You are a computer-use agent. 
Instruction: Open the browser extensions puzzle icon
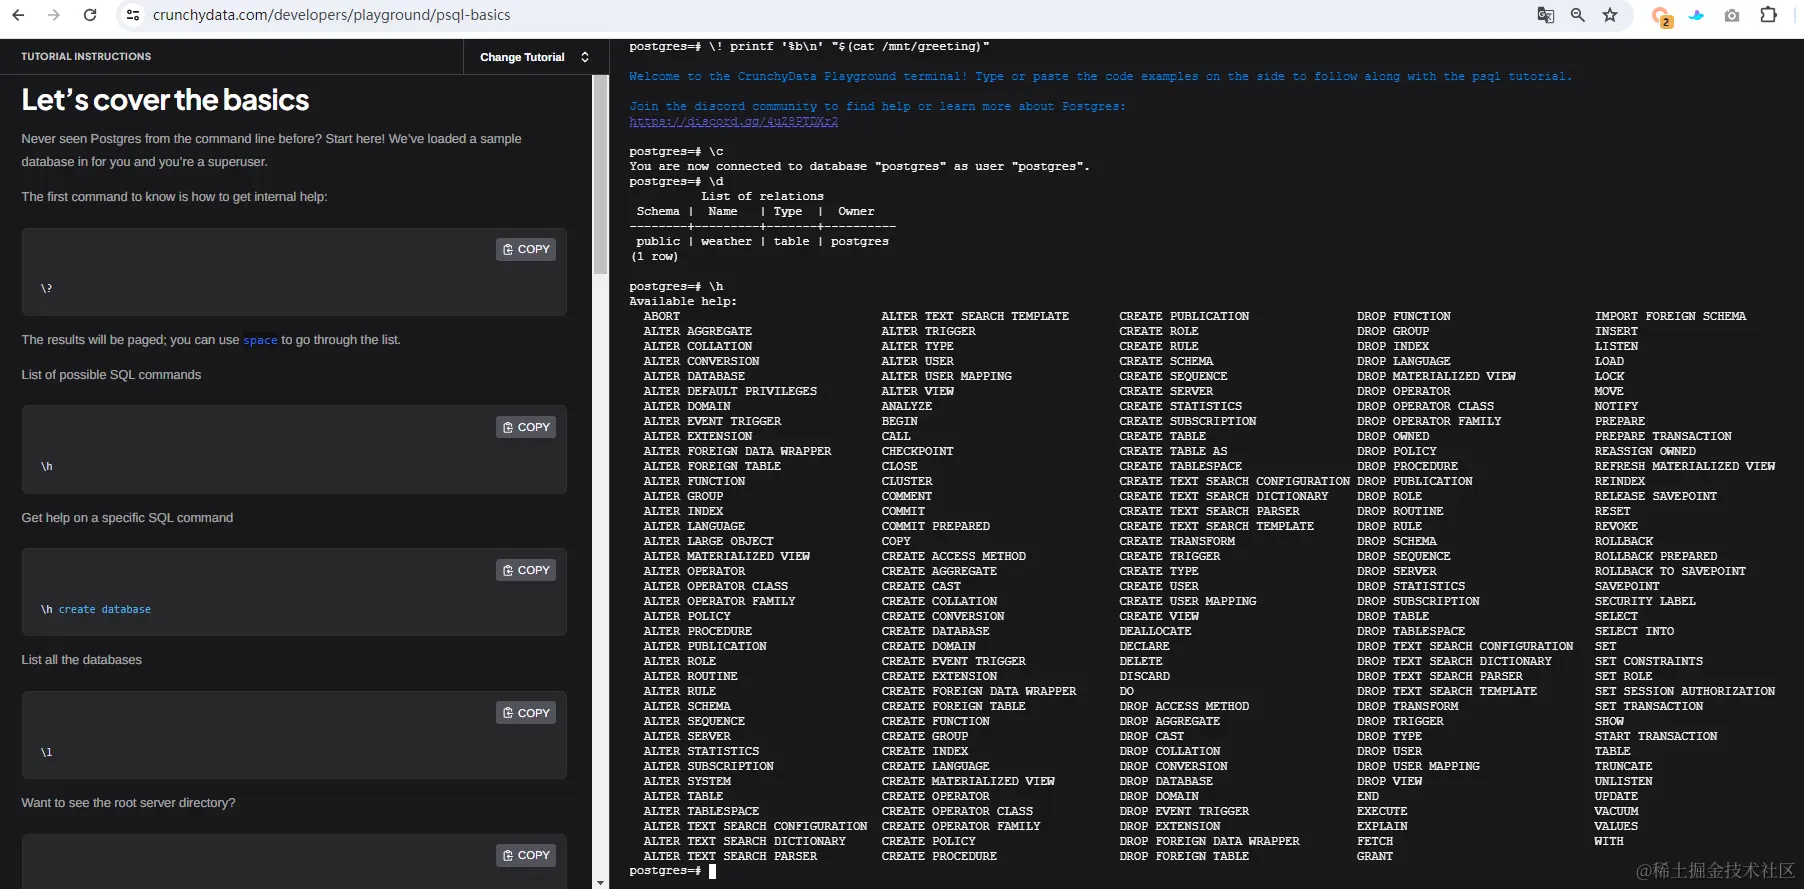click(1768, 15)
